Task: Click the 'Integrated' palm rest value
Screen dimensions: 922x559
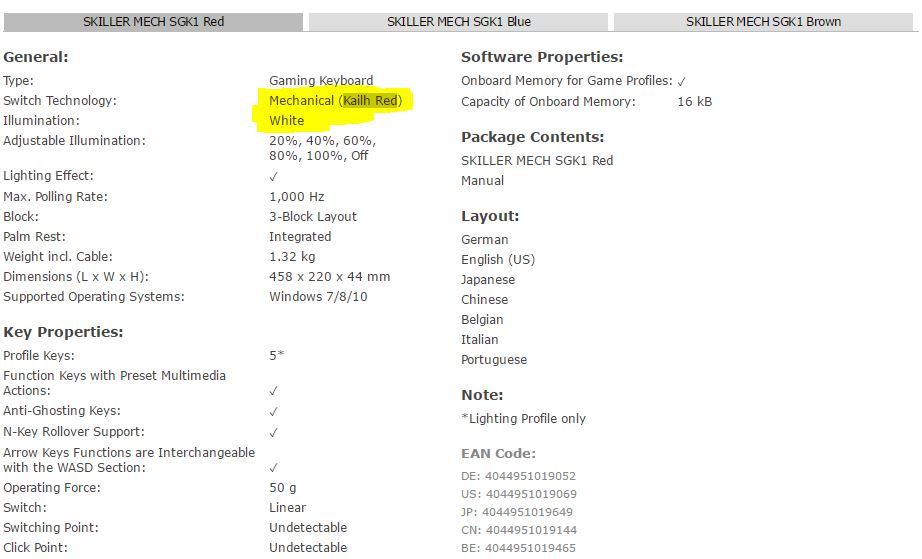Action: pos(300,237)
